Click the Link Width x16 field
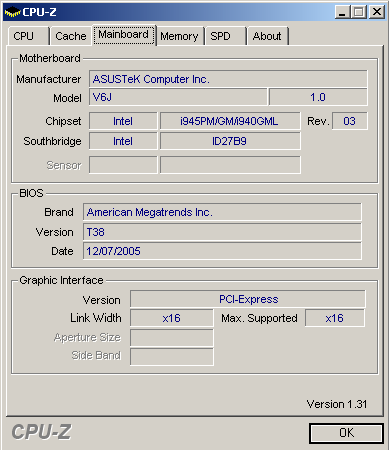This screenshot has height=450, width=389. pyautogui.click(x=172, y=318)
